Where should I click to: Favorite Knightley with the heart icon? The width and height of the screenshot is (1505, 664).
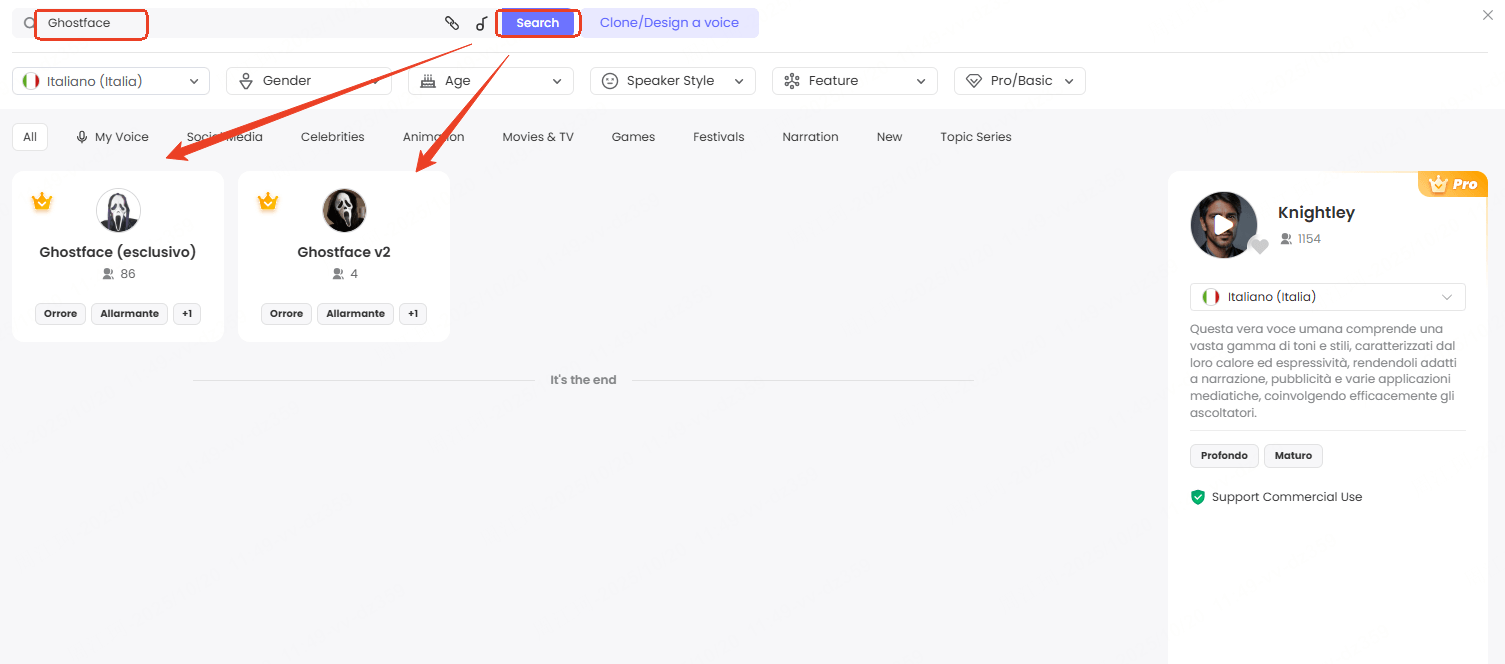click(1259, 246)
